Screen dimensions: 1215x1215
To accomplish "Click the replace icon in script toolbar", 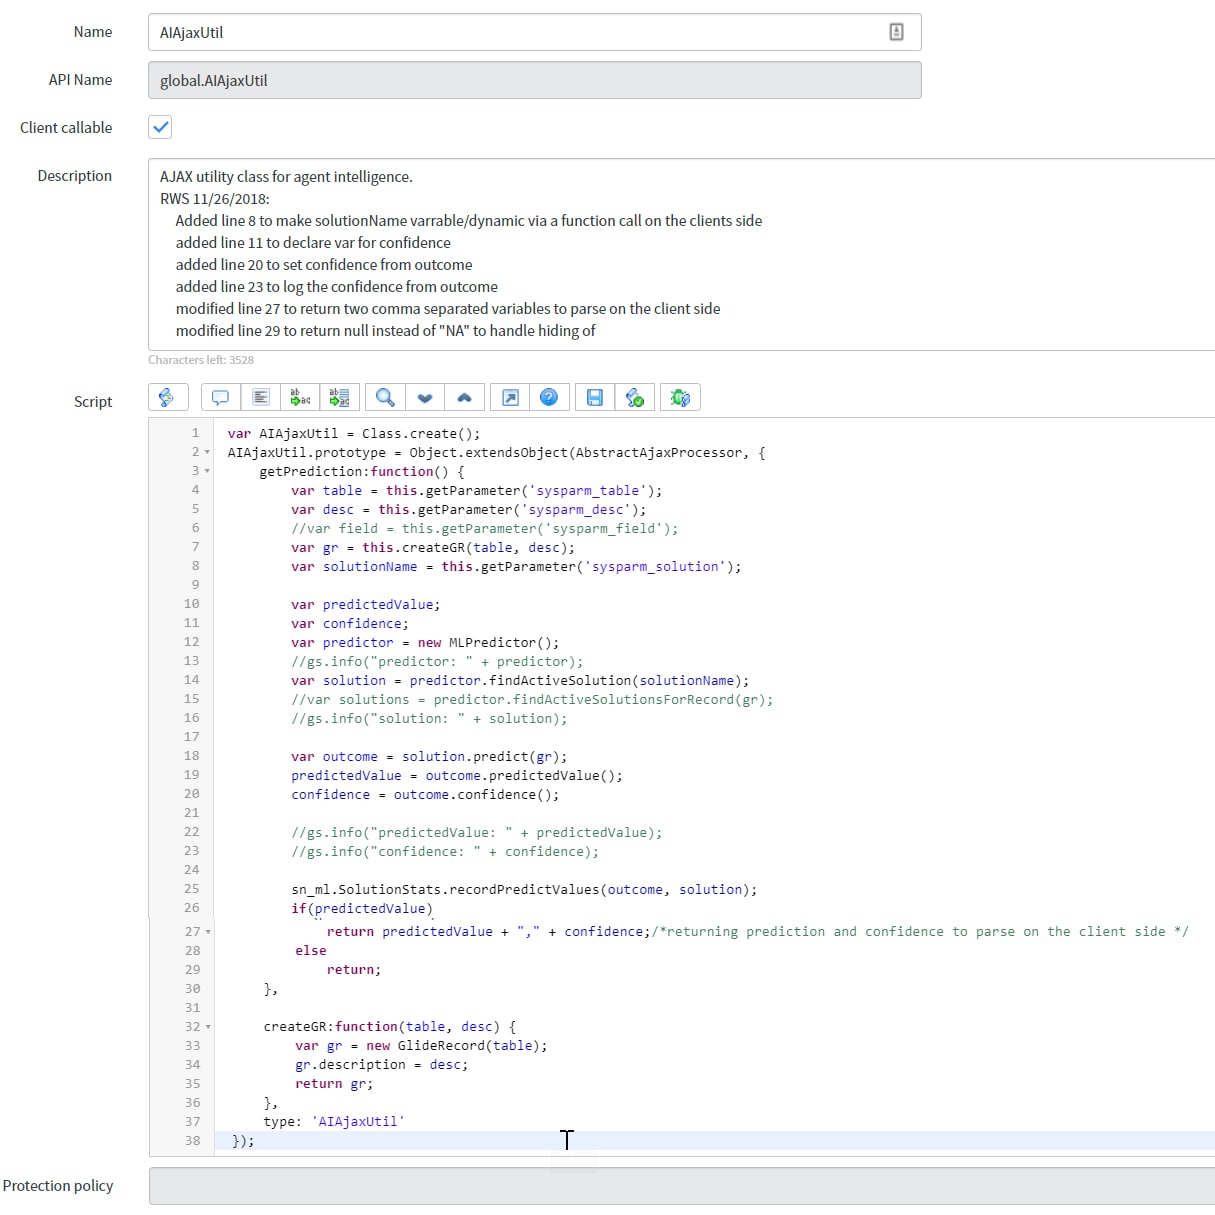I will [300, 397].
